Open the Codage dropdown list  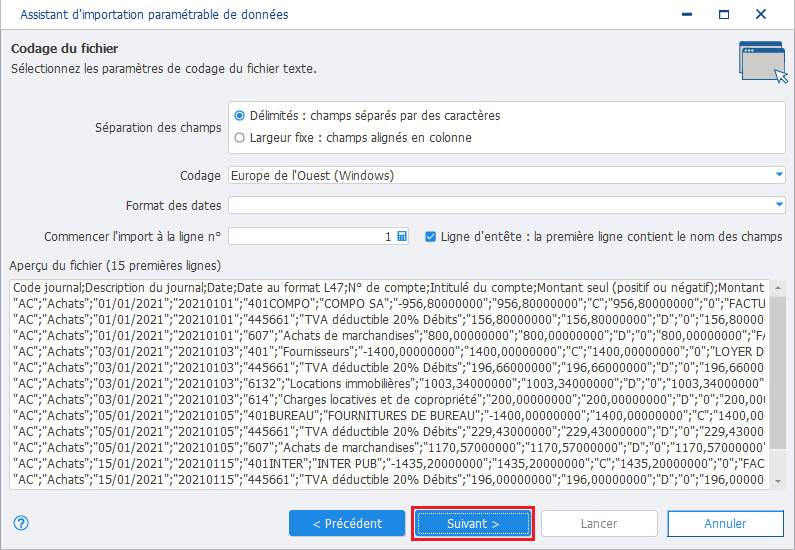point(779,175)
